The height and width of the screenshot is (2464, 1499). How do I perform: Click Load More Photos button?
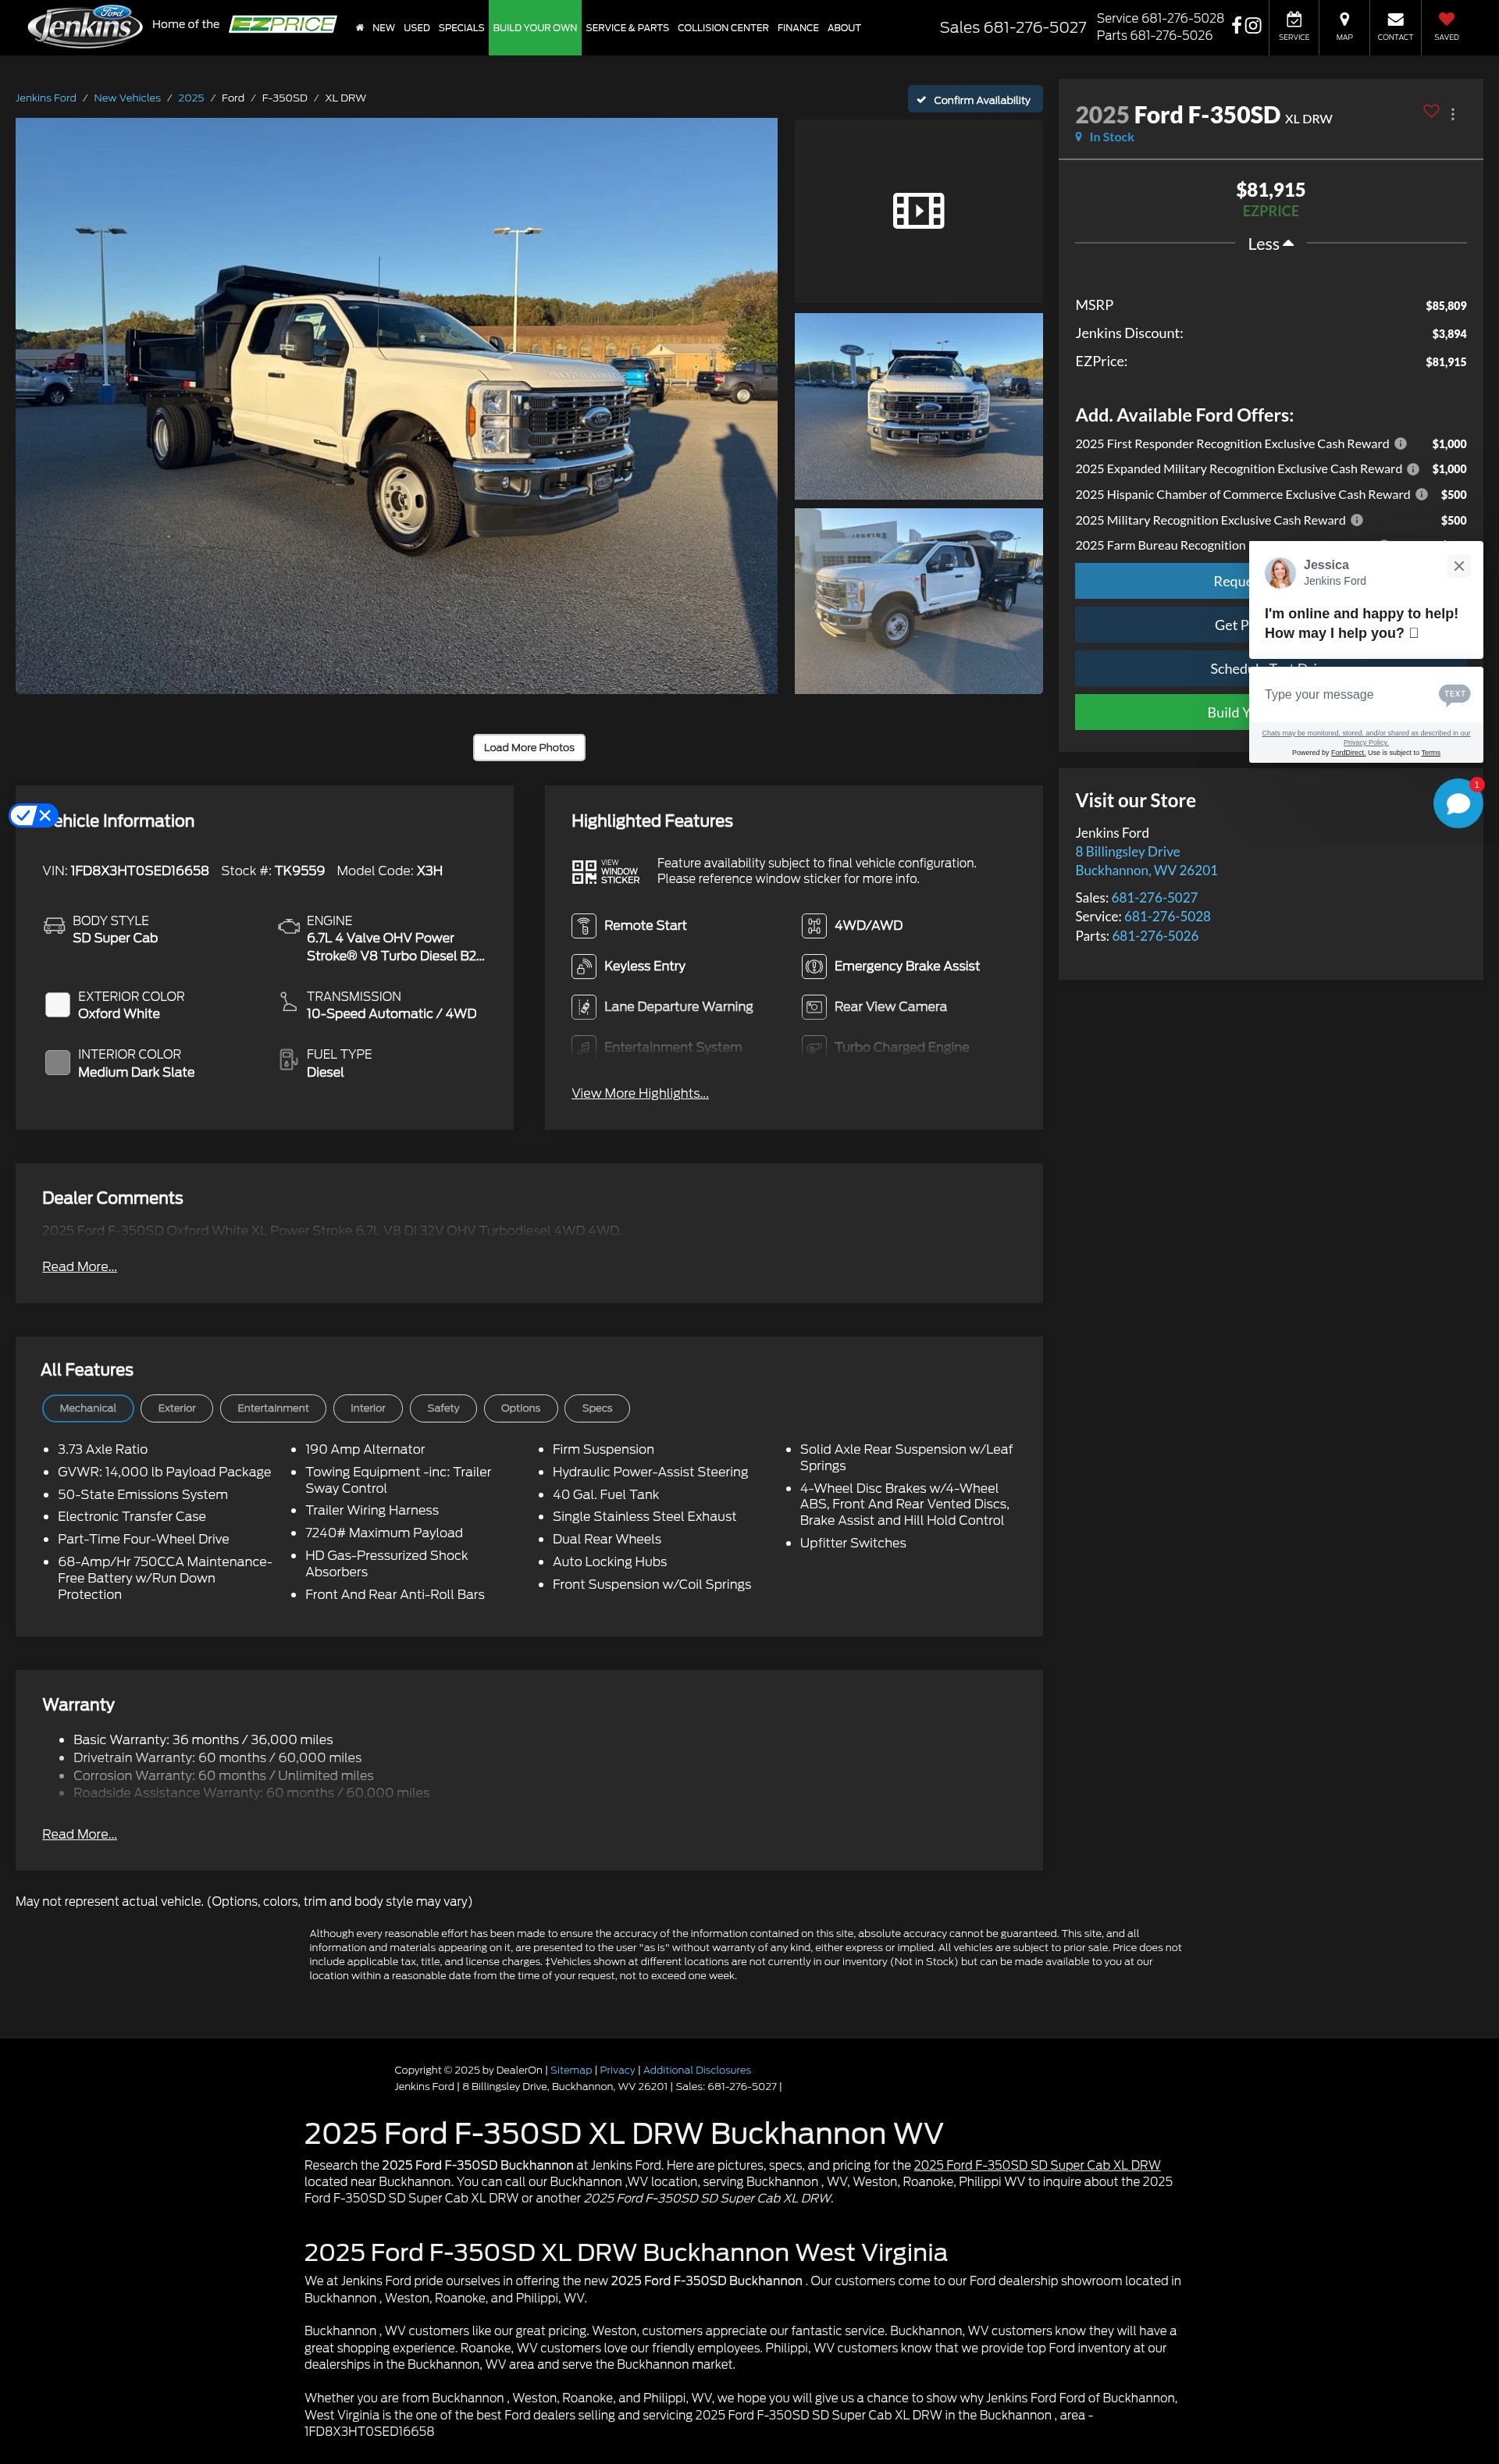click(x=529, y=747)
